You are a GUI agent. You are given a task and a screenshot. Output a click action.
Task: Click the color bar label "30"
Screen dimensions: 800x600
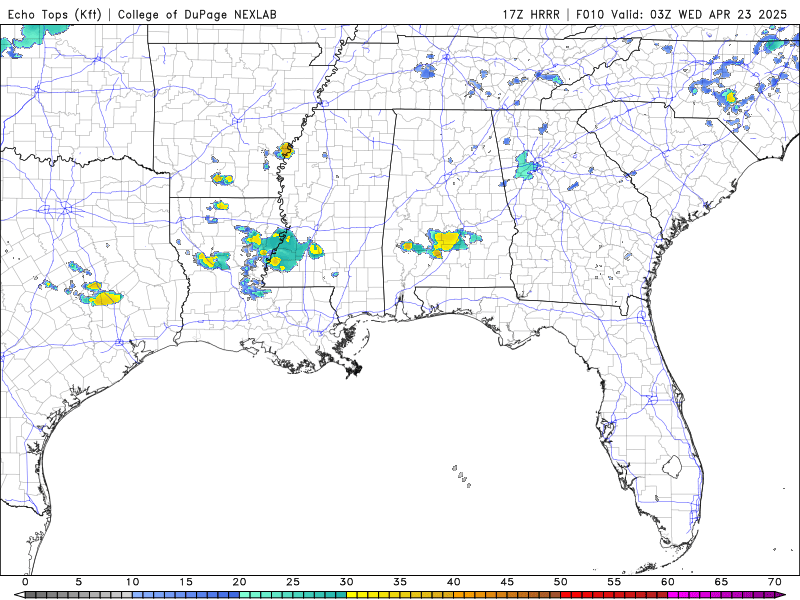tap(346, 582)
